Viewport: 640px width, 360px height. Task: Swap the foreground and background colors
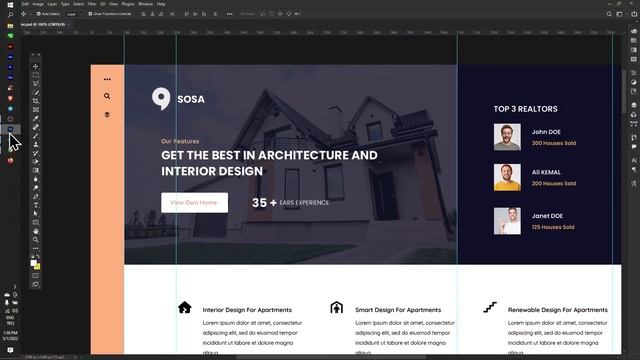click(38, 257)
